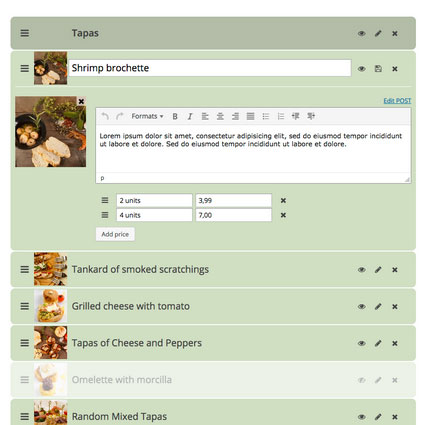The image size is (425, 425).
Task: Select the bulleted list icon
Action: [x=266, y=116]
